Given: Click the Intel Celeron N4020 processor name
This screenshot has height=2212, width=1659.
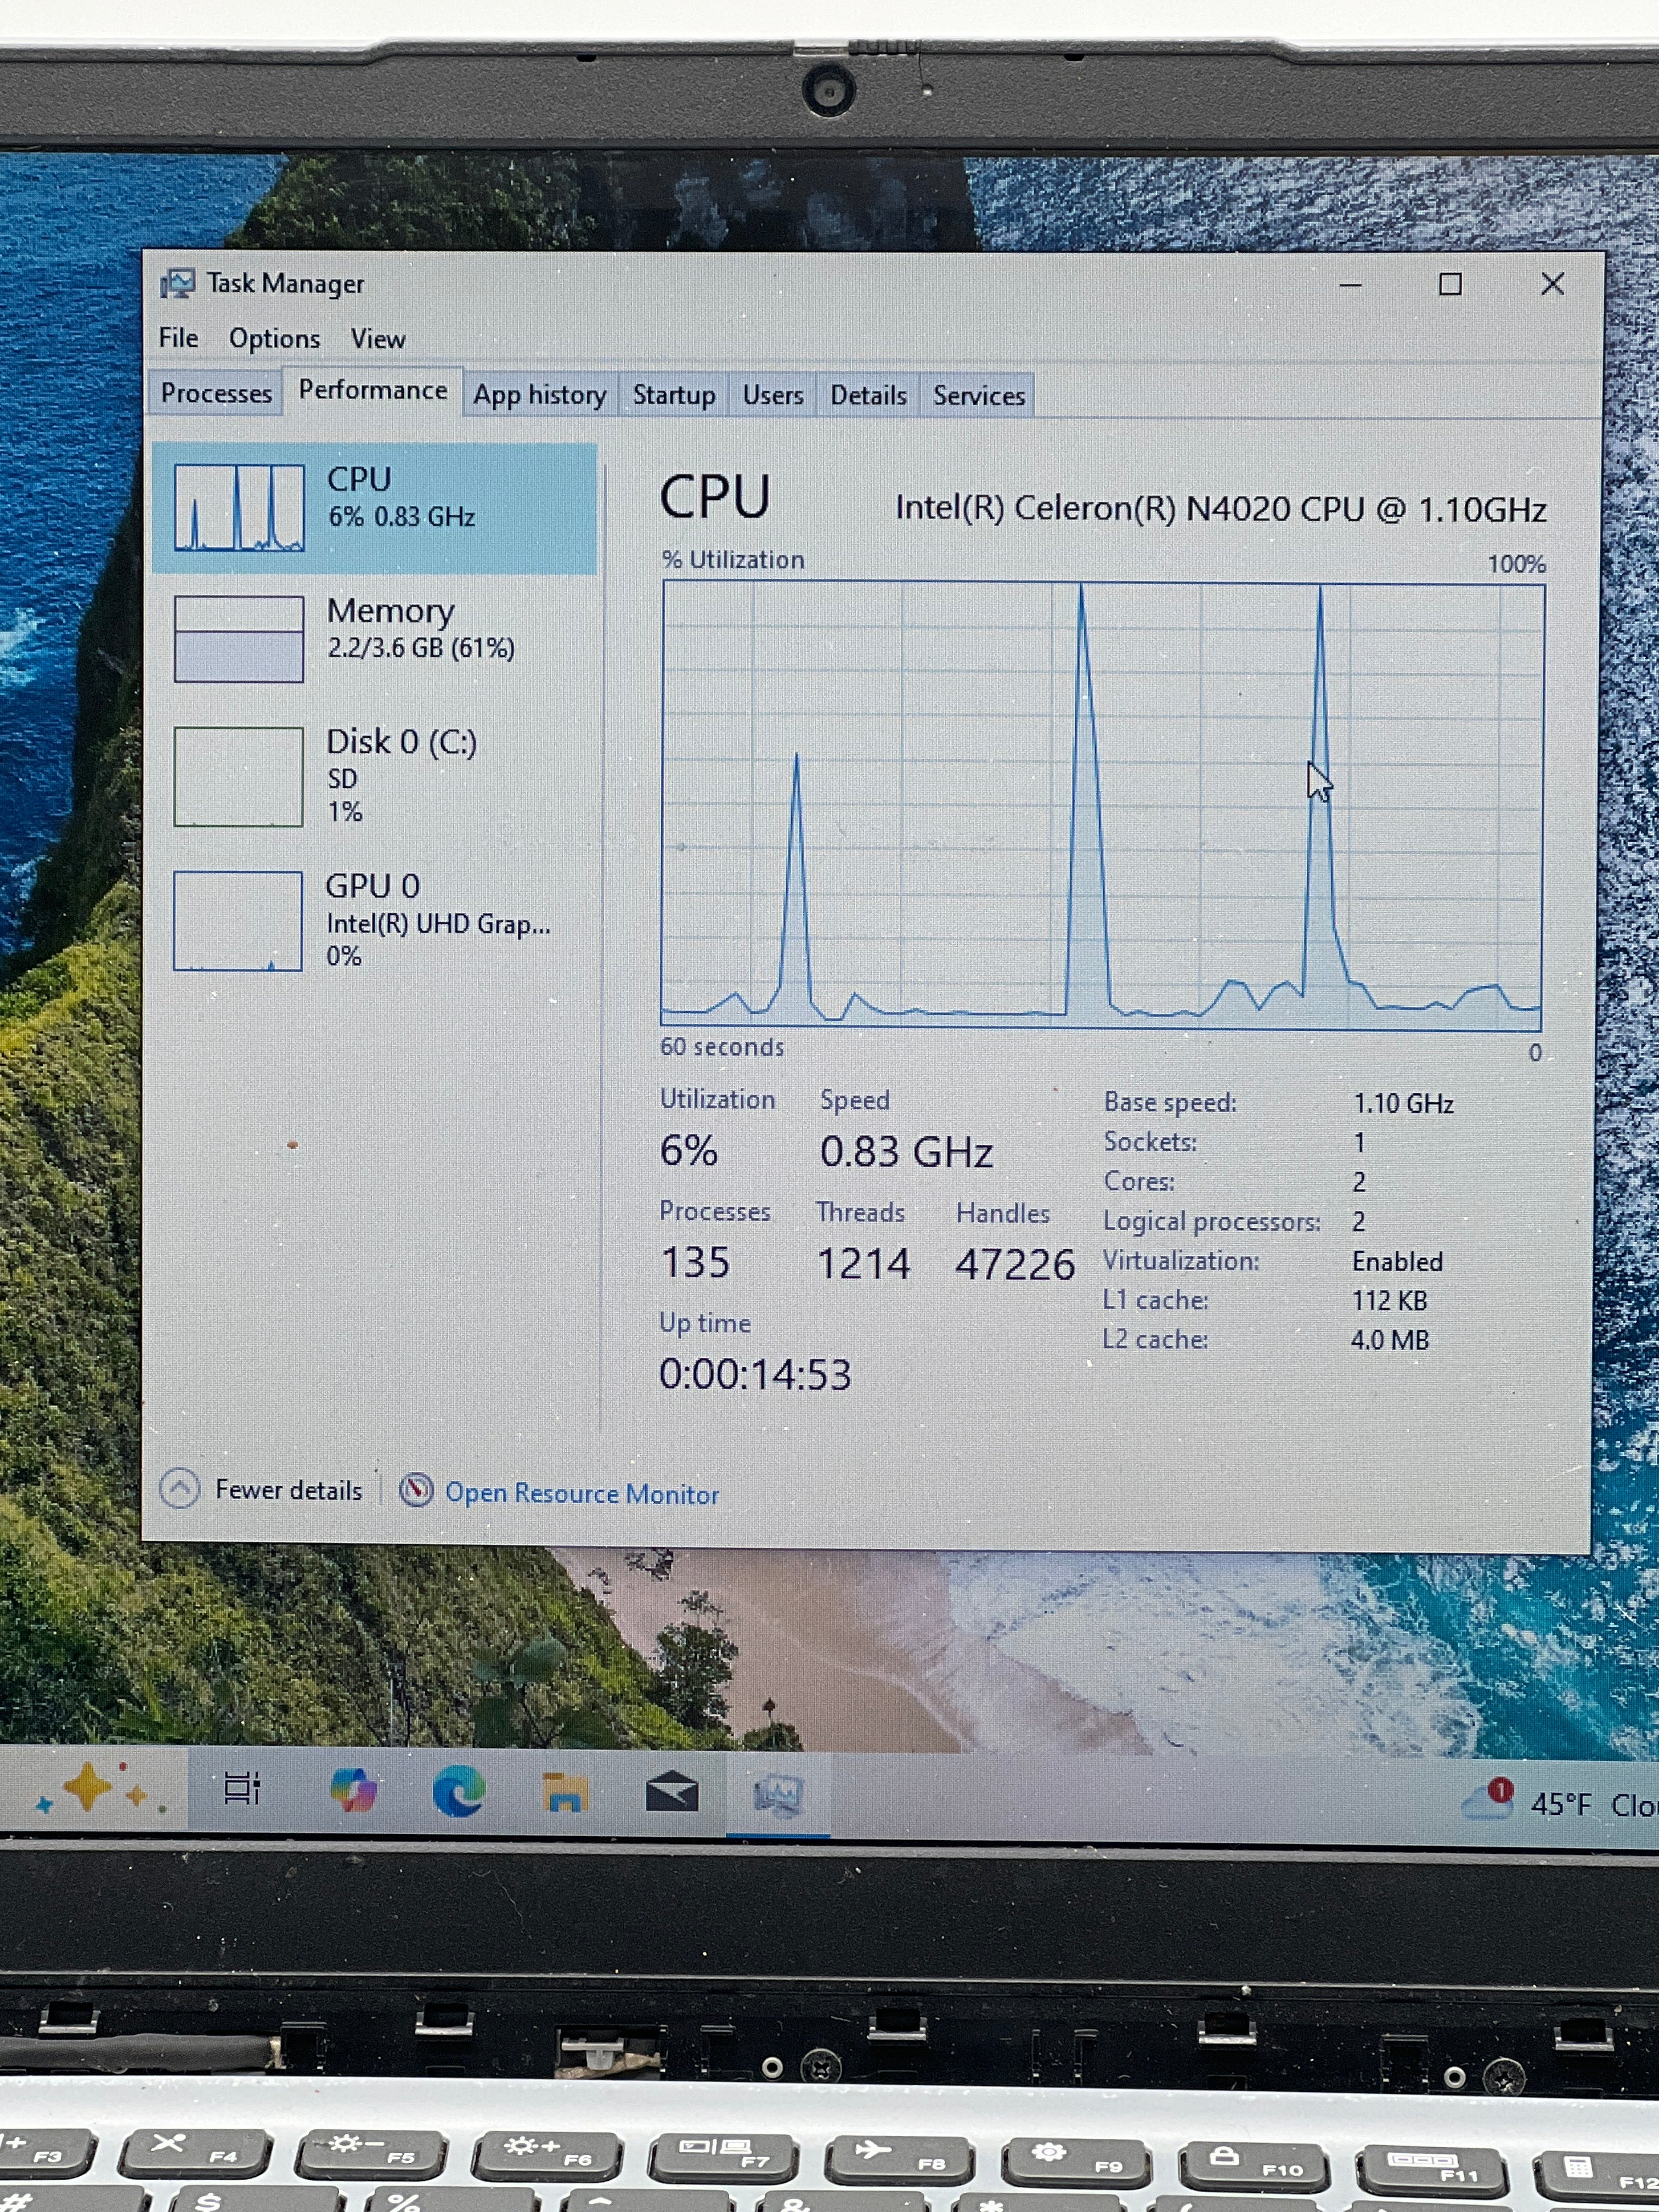Looking at the screenshot, I should pos(1220,509).
